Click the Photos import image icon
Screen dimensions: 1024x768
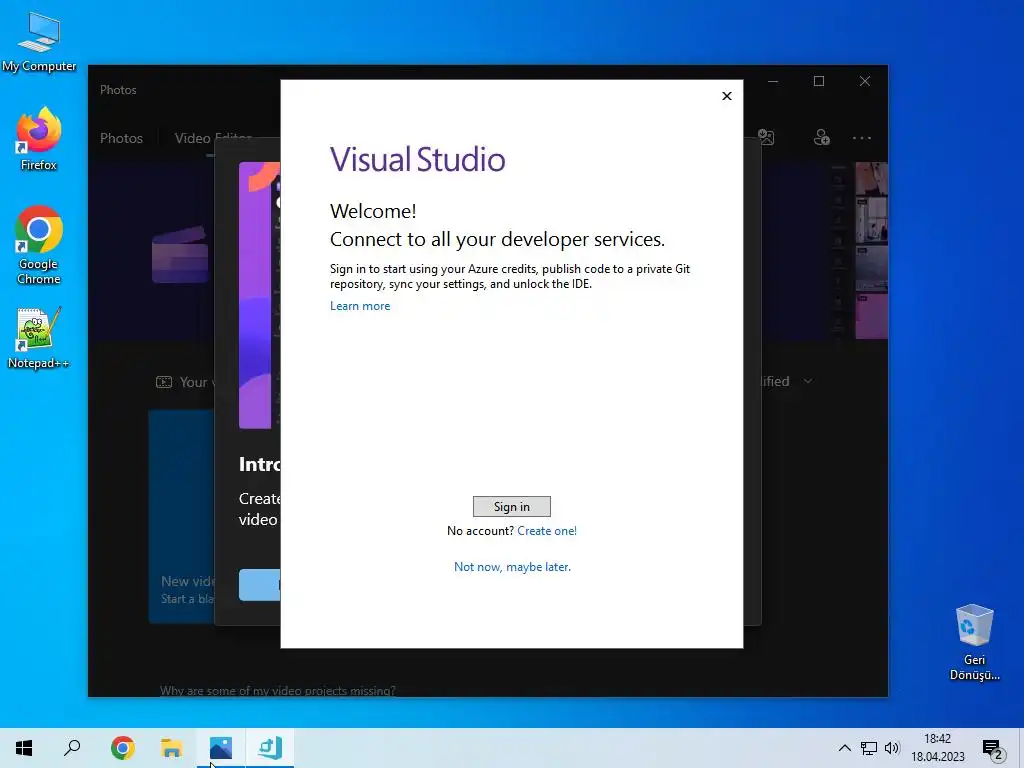click(x=766, y=137)
